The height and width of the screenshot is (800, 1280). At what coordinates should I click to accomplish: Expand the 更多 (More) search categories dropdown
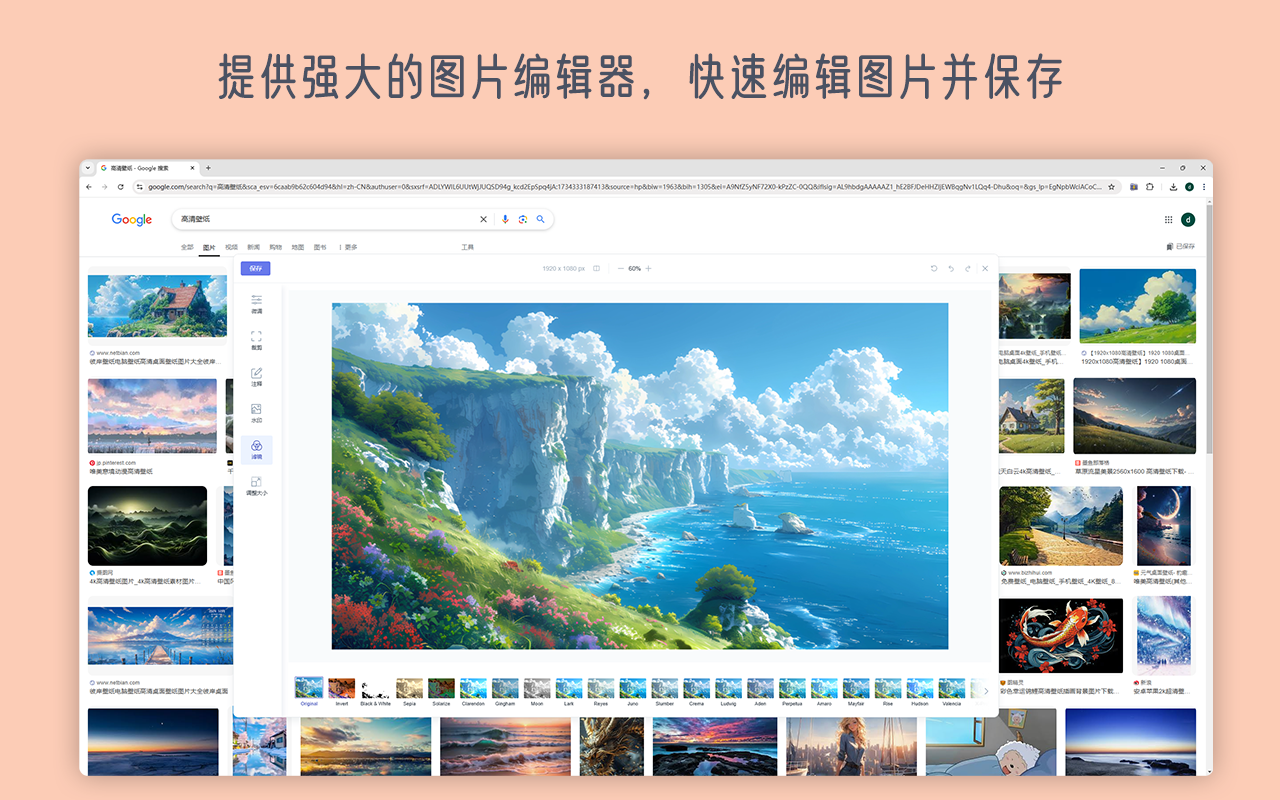click(350, 246)
